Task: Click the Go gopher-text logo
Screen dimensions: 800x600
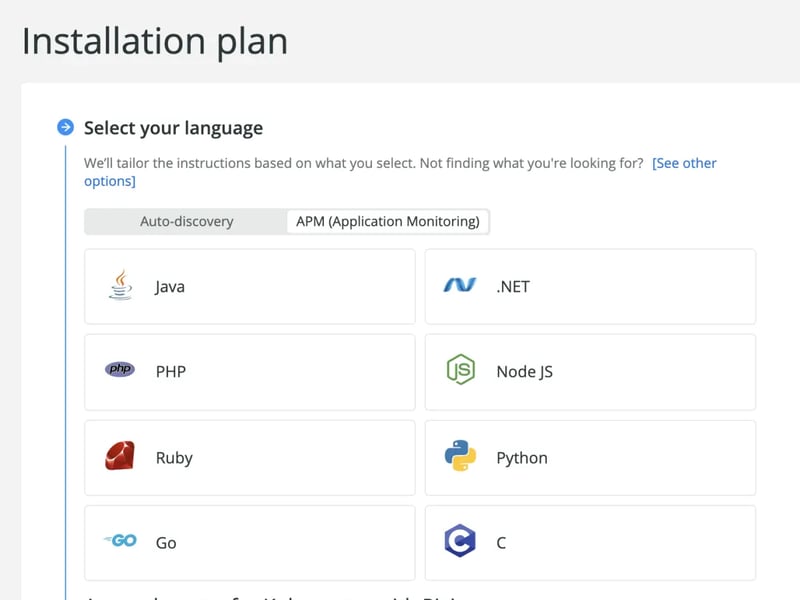Action: tap(120, 540)
